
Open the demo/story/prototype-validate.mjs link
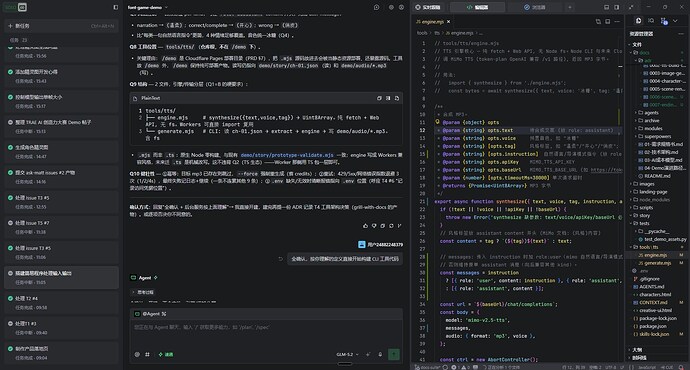287,155
